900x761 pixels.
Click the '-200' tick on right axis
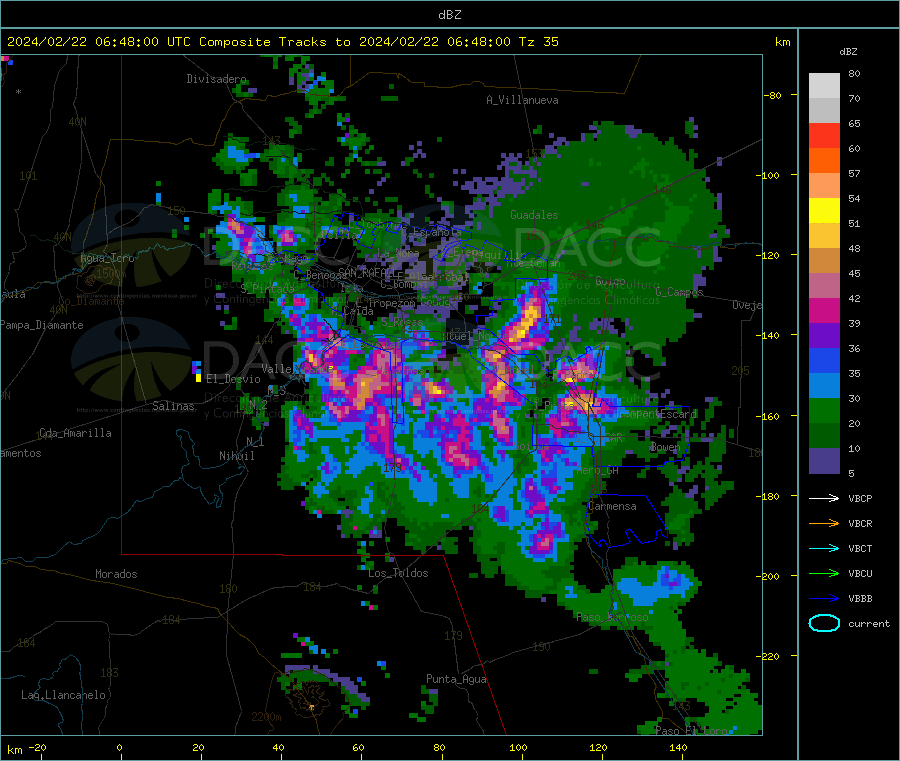click(768, 576)
